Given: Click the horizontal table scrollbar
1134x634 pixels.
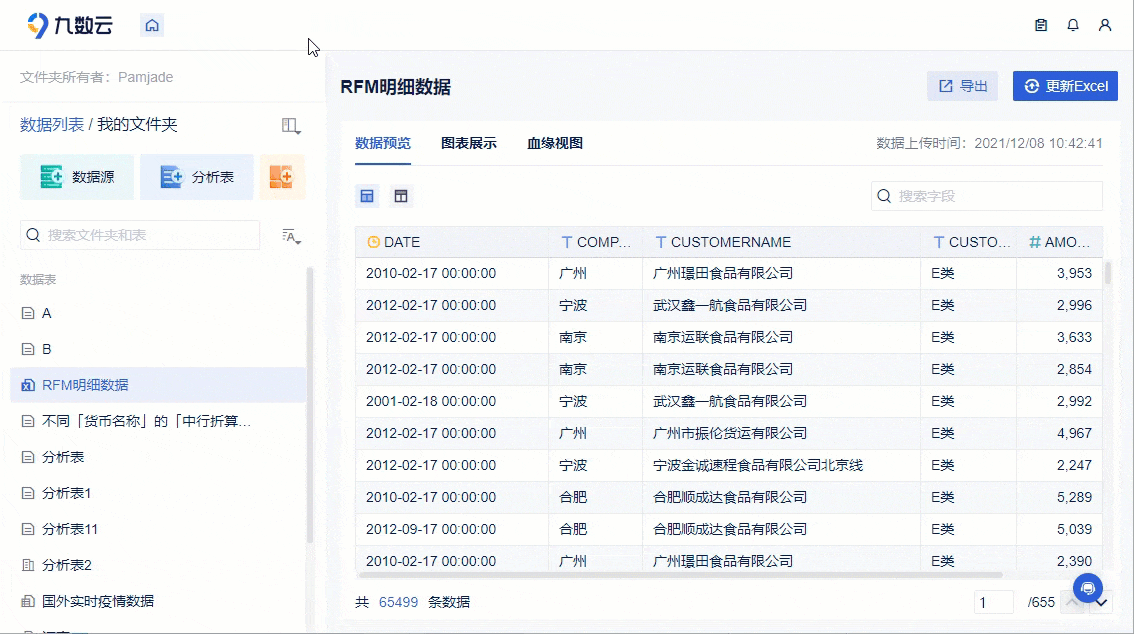Looking at the screenshot, I should (x=680, y=575).
